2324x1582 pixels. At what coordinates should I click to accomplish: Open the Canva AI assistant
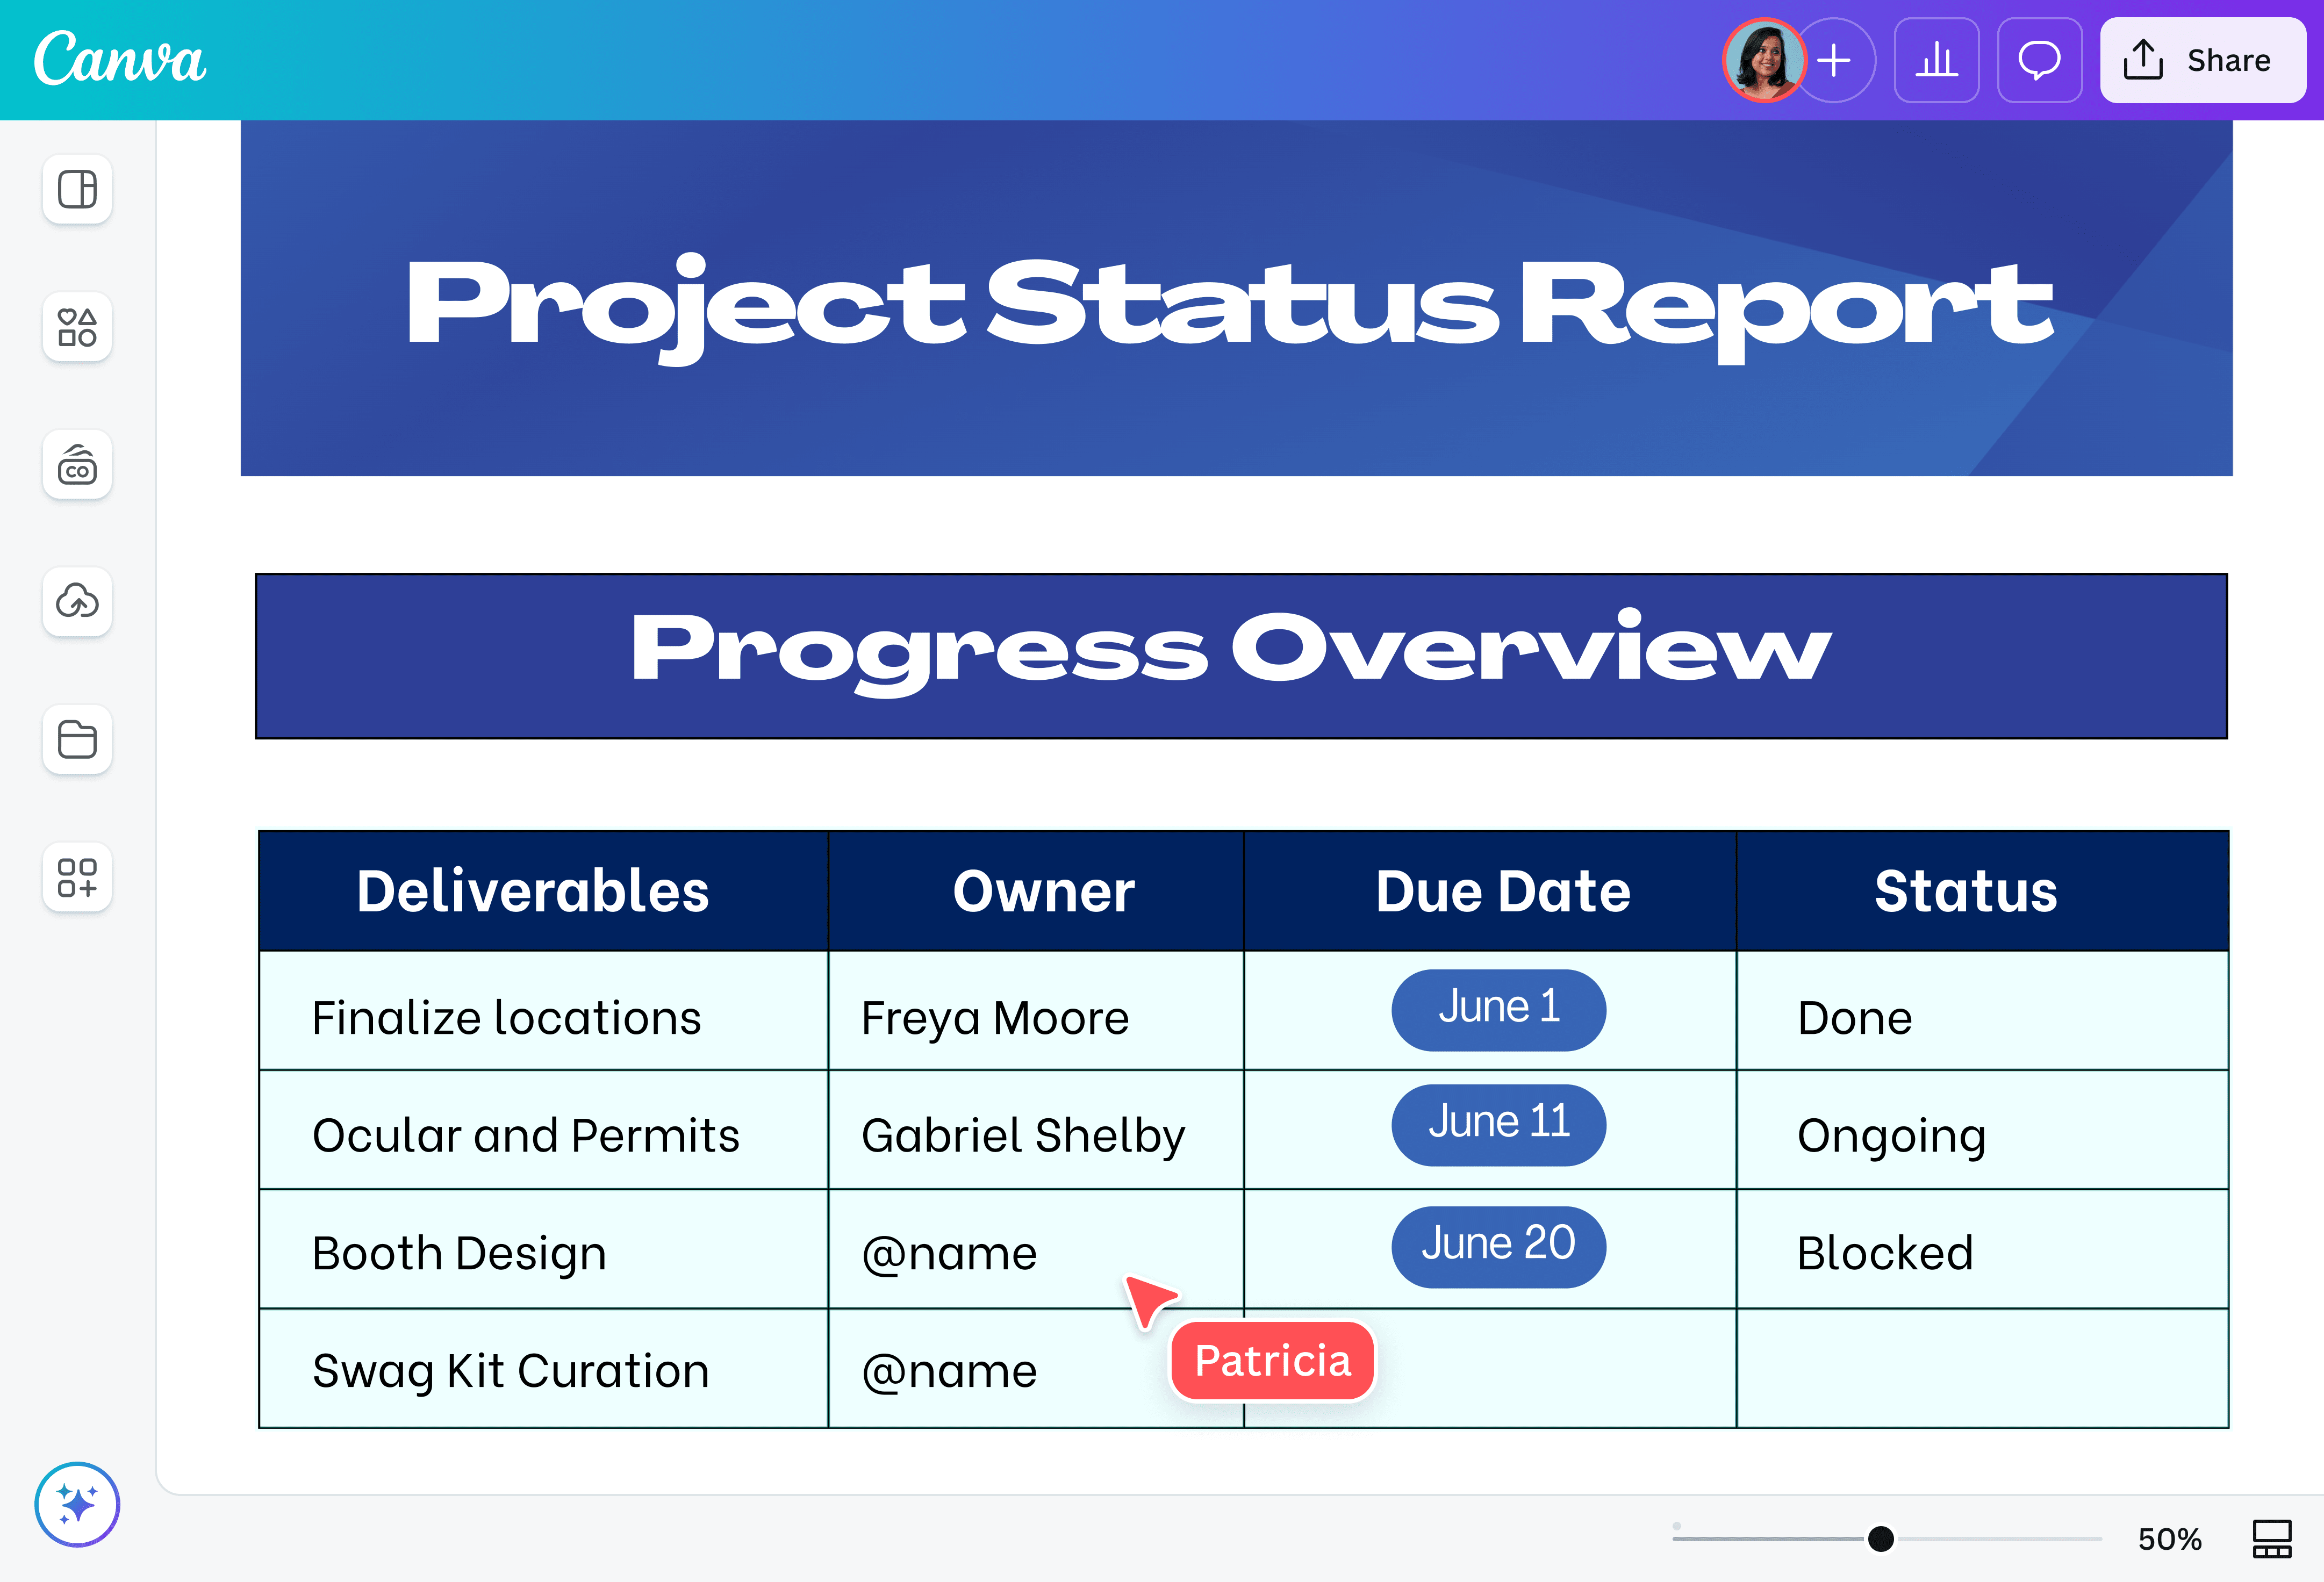coord(77,1504)
